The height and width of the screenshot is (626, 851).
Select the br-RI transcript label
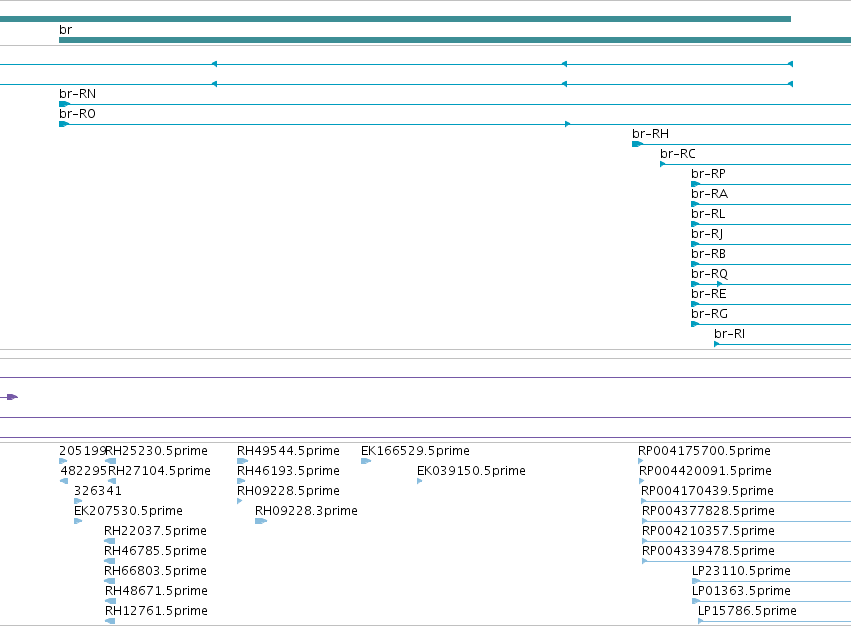[x=729, y=334]
